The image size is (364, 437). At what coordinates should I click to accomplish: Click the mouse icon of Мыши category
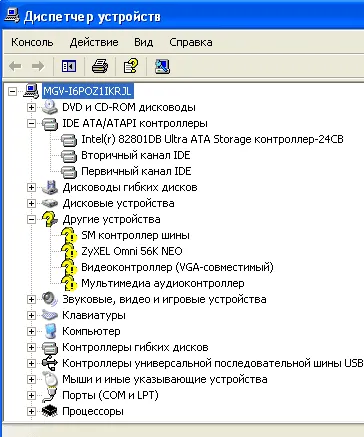click(x=50, y=379)
